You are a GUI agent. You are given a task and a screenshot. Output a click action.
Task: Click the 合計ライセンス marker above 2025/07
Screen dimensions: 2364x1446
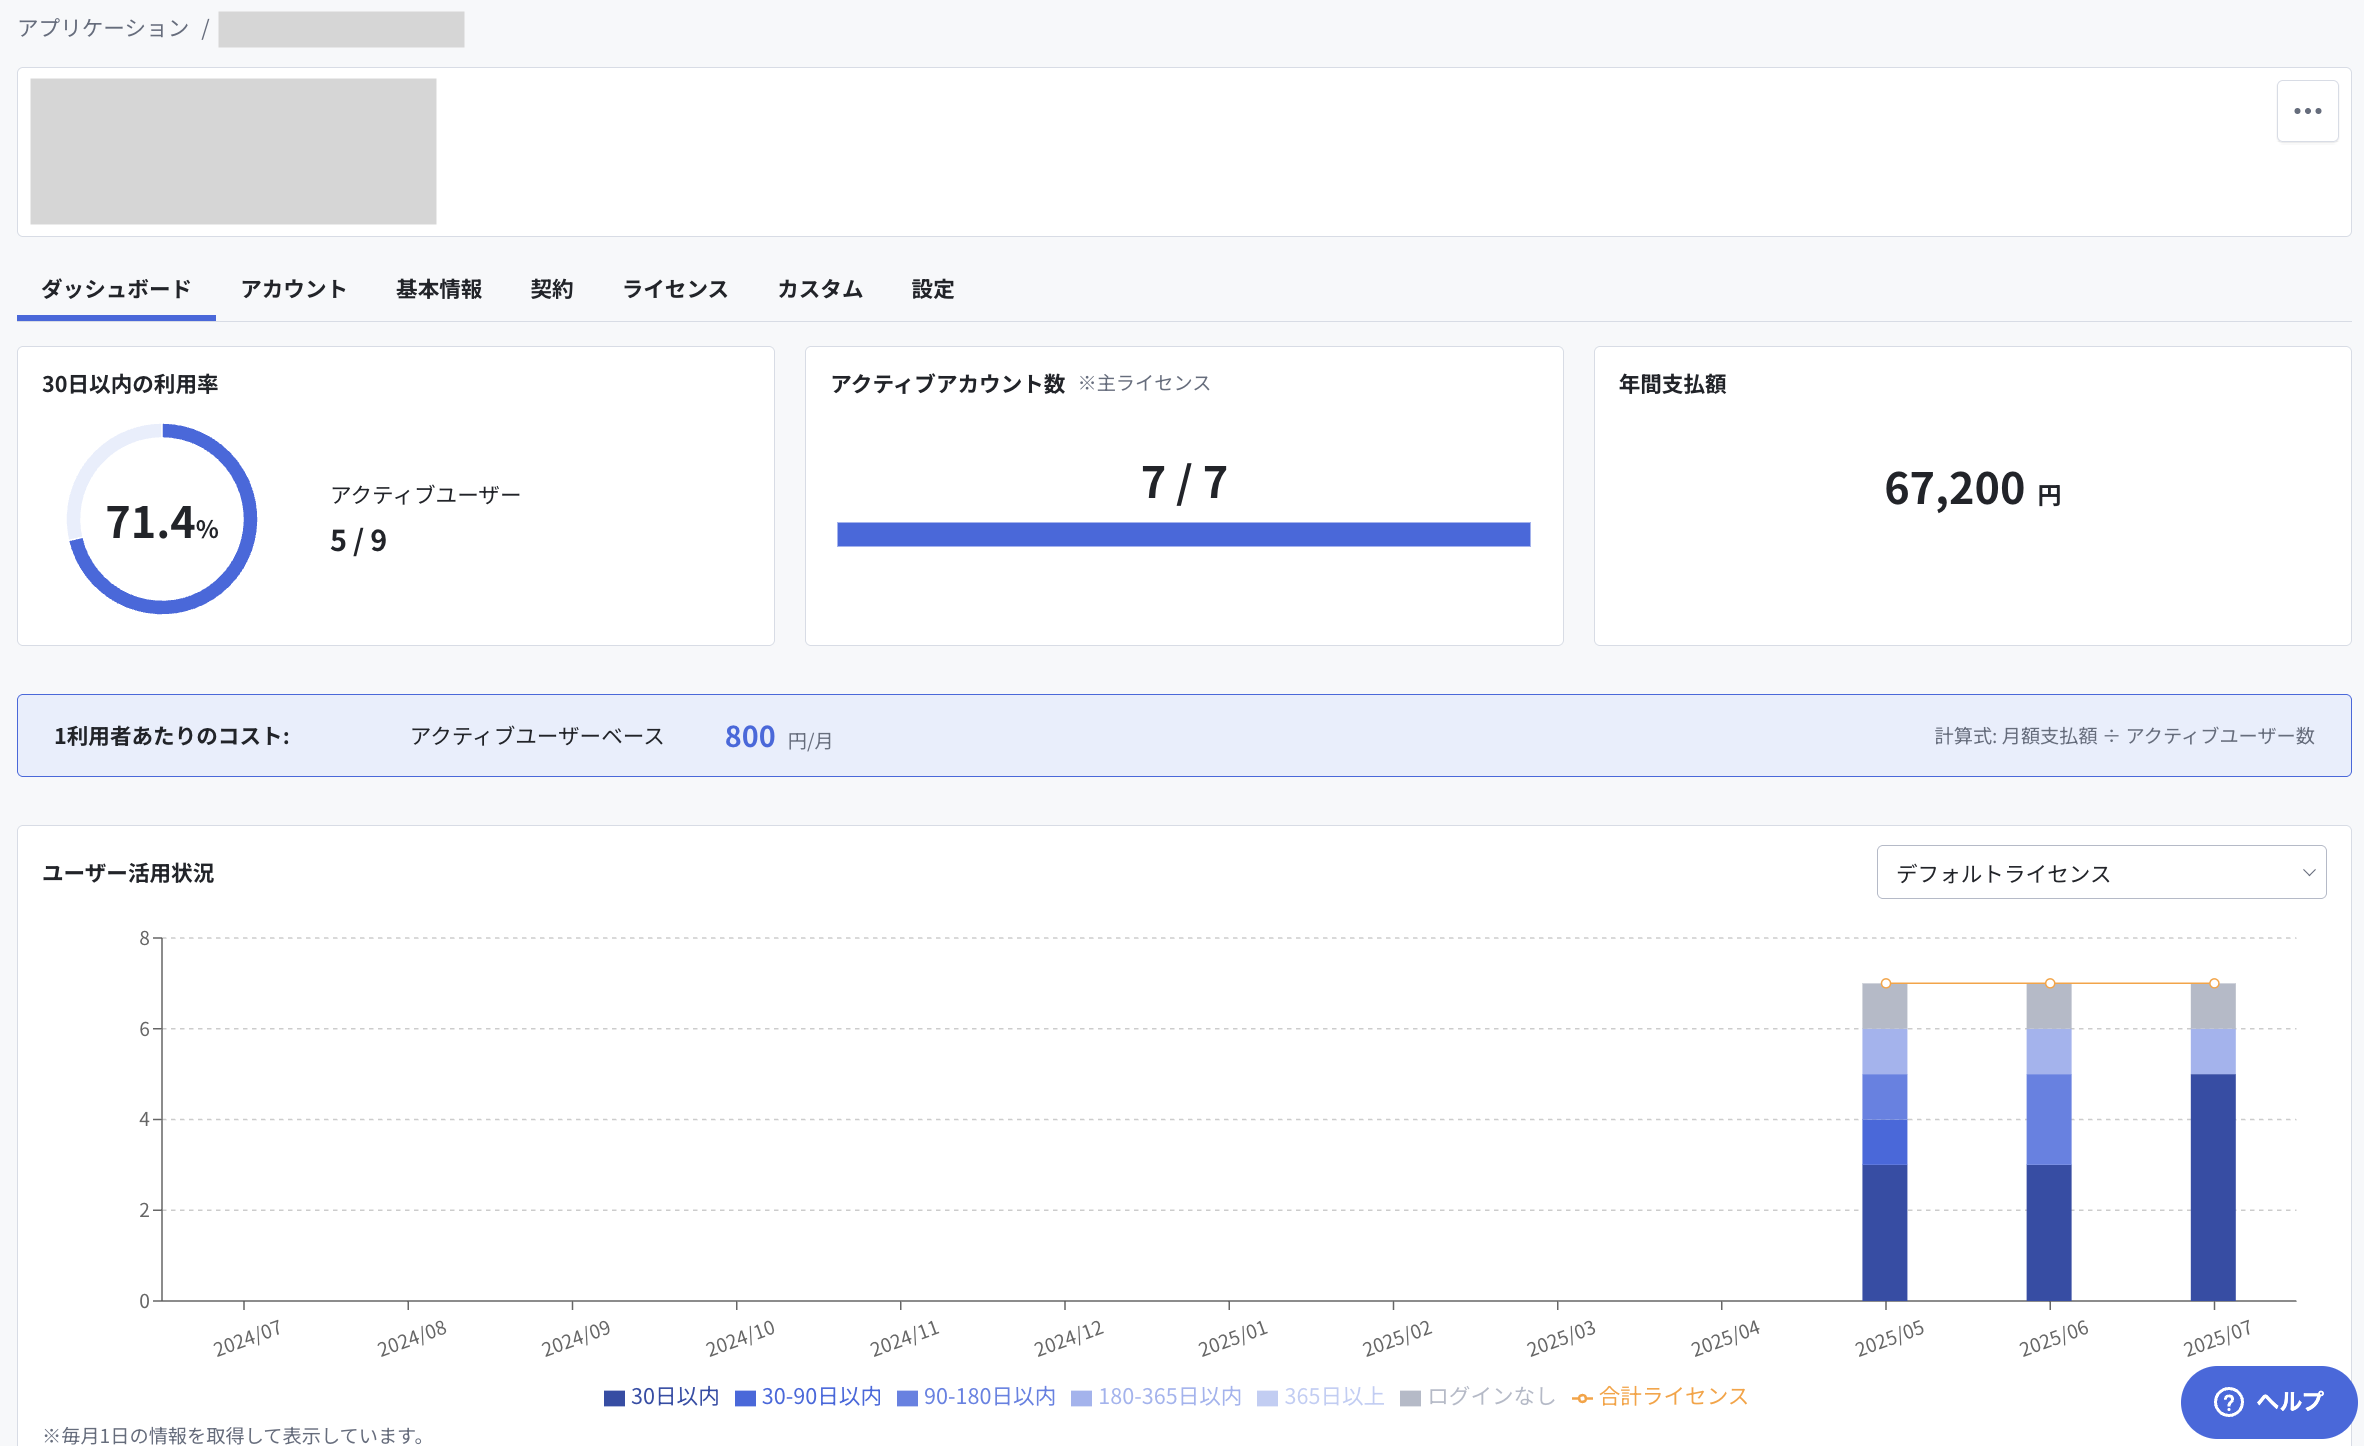2214,983
